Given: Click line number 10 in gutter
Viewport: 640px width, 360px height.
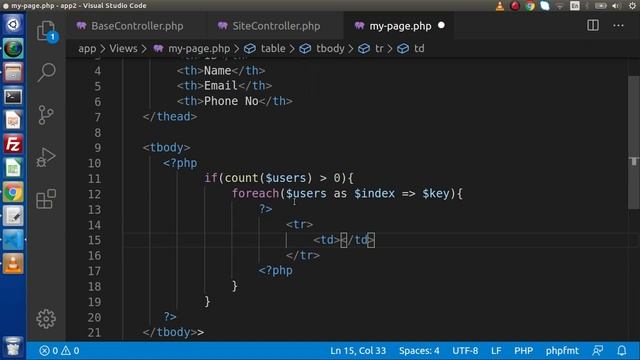Looking at the screenshot, I should 94,163.
